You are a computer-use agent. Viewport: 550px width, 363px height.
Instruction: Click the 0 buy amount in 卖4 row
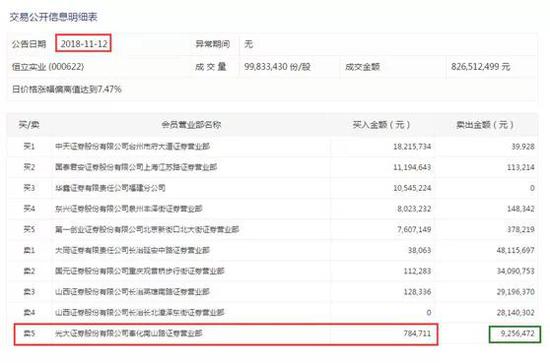pos(428,312)
